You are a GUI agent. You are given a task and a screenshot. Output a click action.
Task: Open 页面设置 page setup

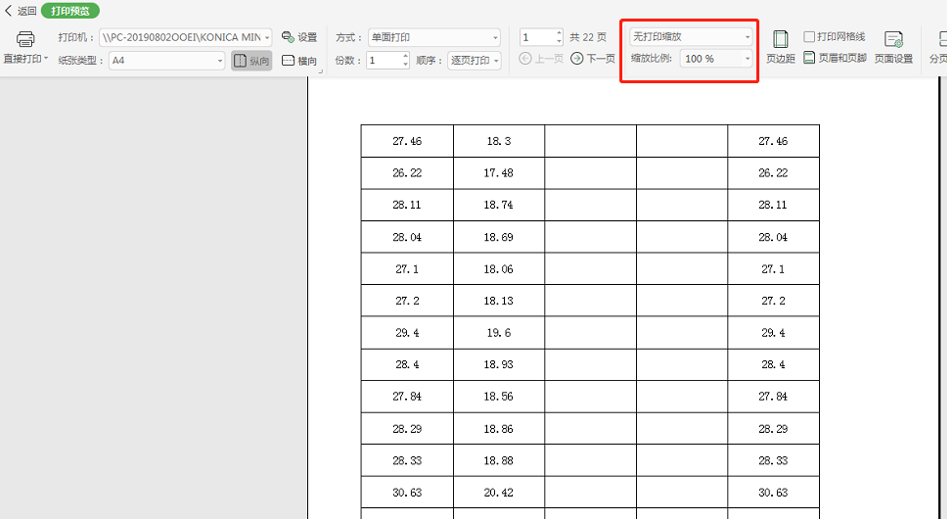click(x=893, y=47)
